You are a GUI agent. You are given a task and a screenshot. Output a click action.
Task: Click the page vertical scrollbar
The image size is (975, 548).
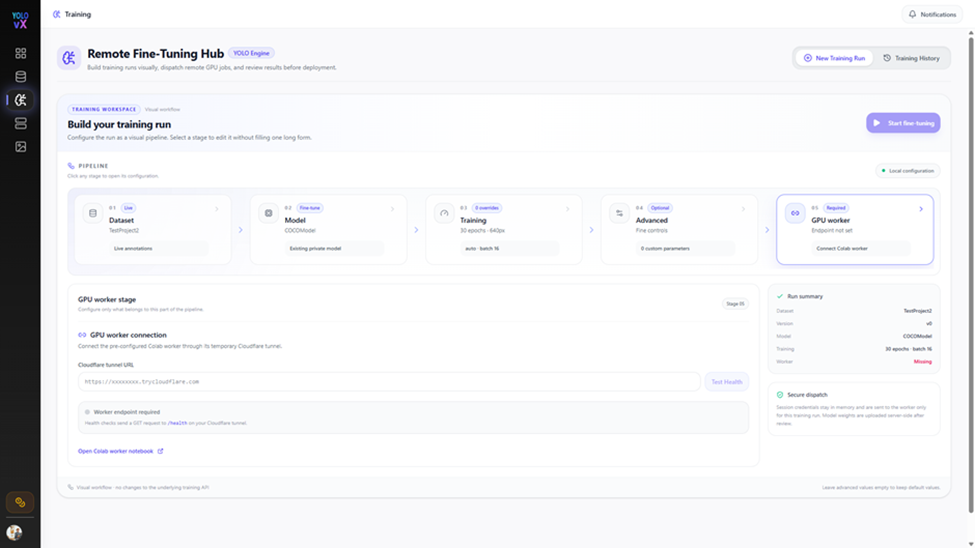[971, 274]
